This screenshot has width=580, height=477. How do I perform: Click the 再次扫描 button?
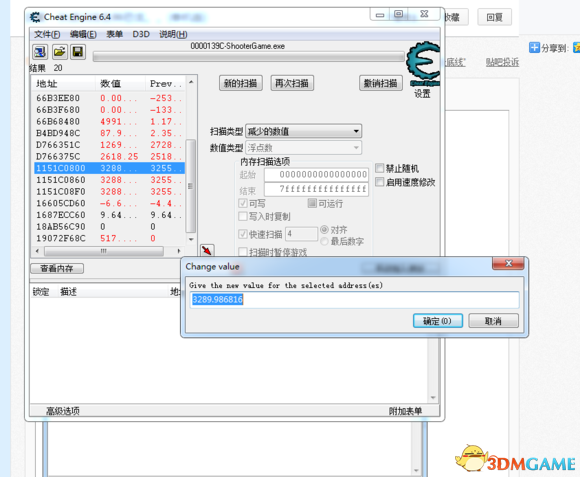292,83
